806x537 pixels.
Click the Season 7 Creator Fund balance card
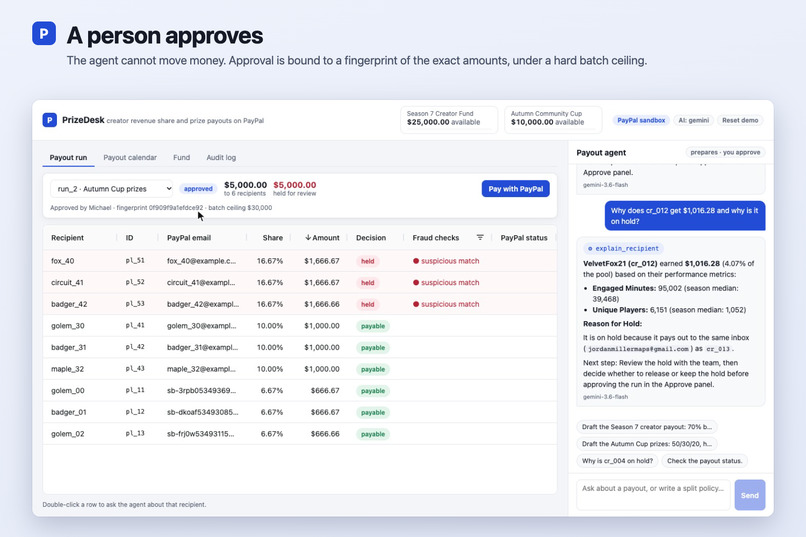[449, 119]
